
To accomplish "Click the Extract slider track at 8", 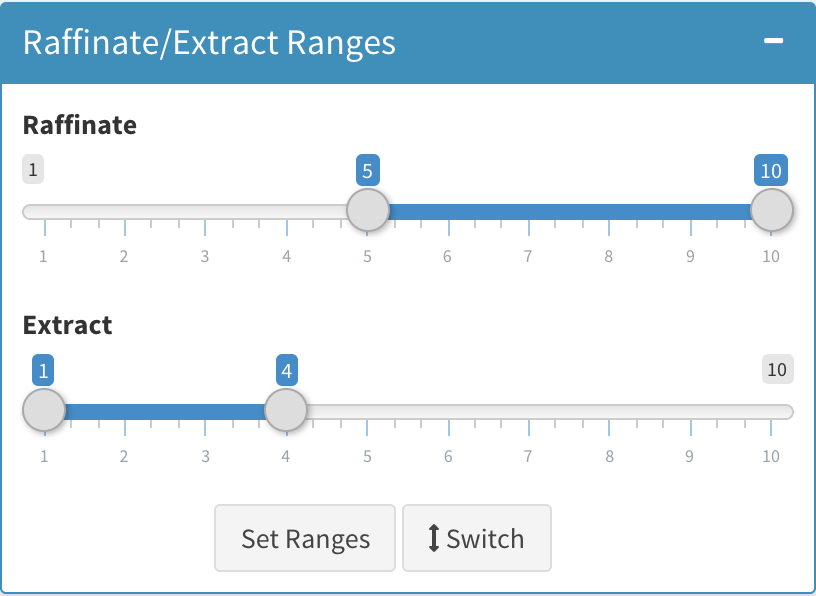I will point(609,411).
